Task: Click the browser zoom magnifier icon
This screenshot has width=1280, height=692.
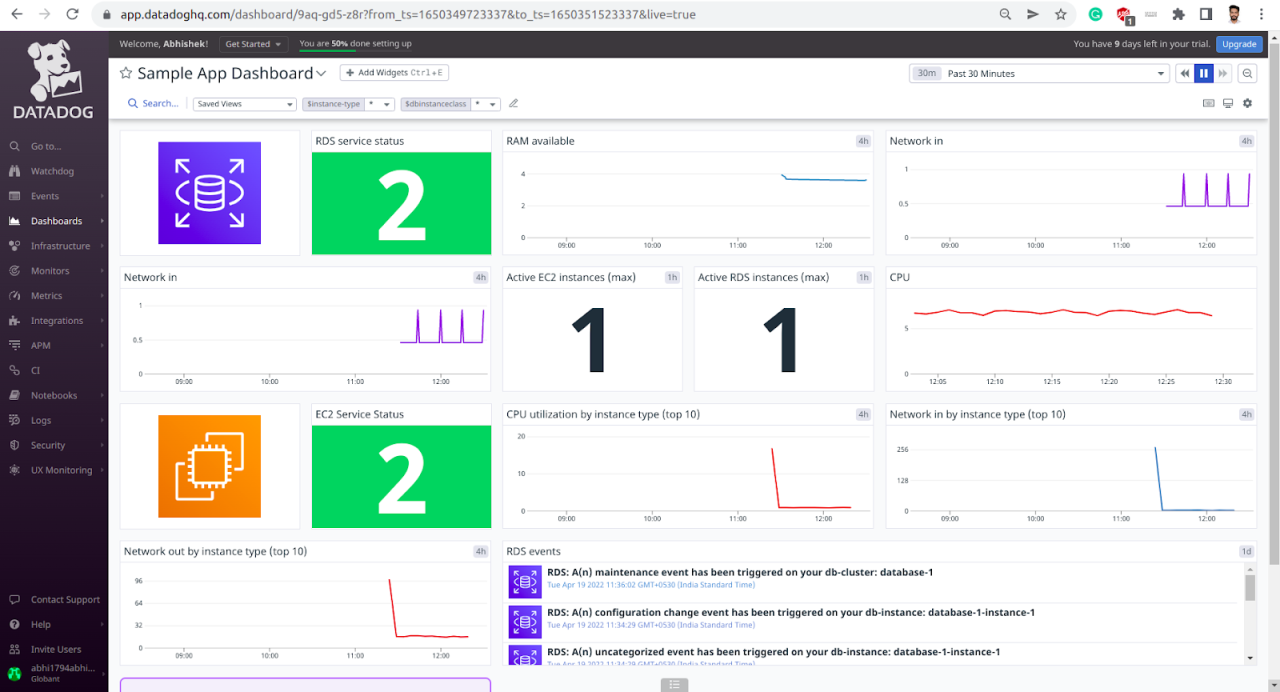Action: pos(1005,15)
